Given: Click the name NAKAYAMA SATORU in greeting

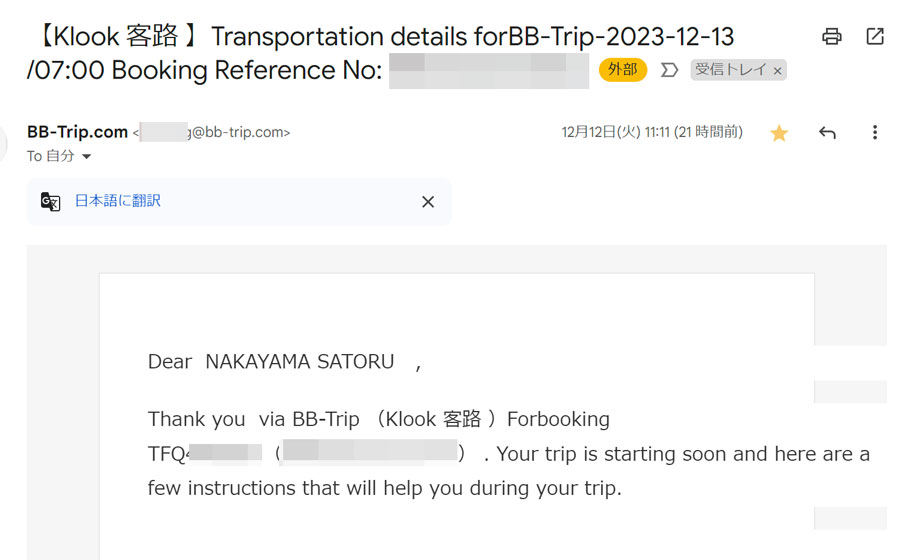Looking at the screenshot, I should 300,362.
